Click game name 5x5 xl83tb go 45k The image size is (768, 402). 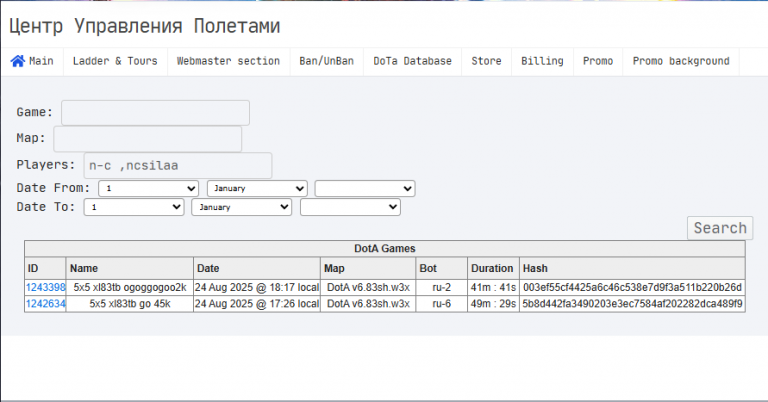pos(130,304)
